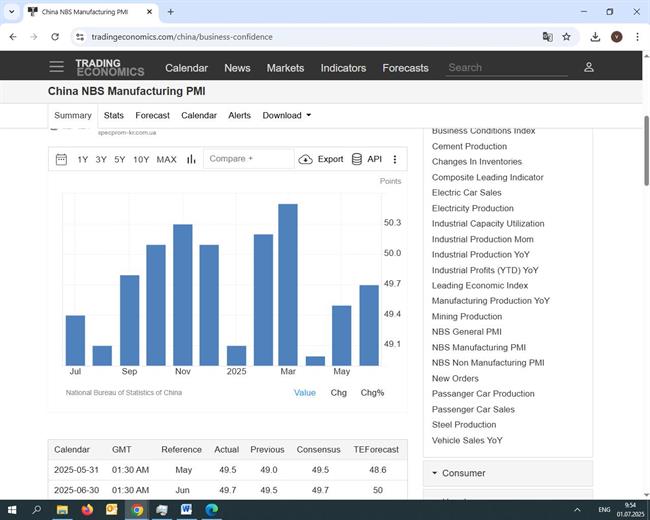This screenshot has height=520, width=650.
Task: Open the user account icon
Action: (589, 67)
